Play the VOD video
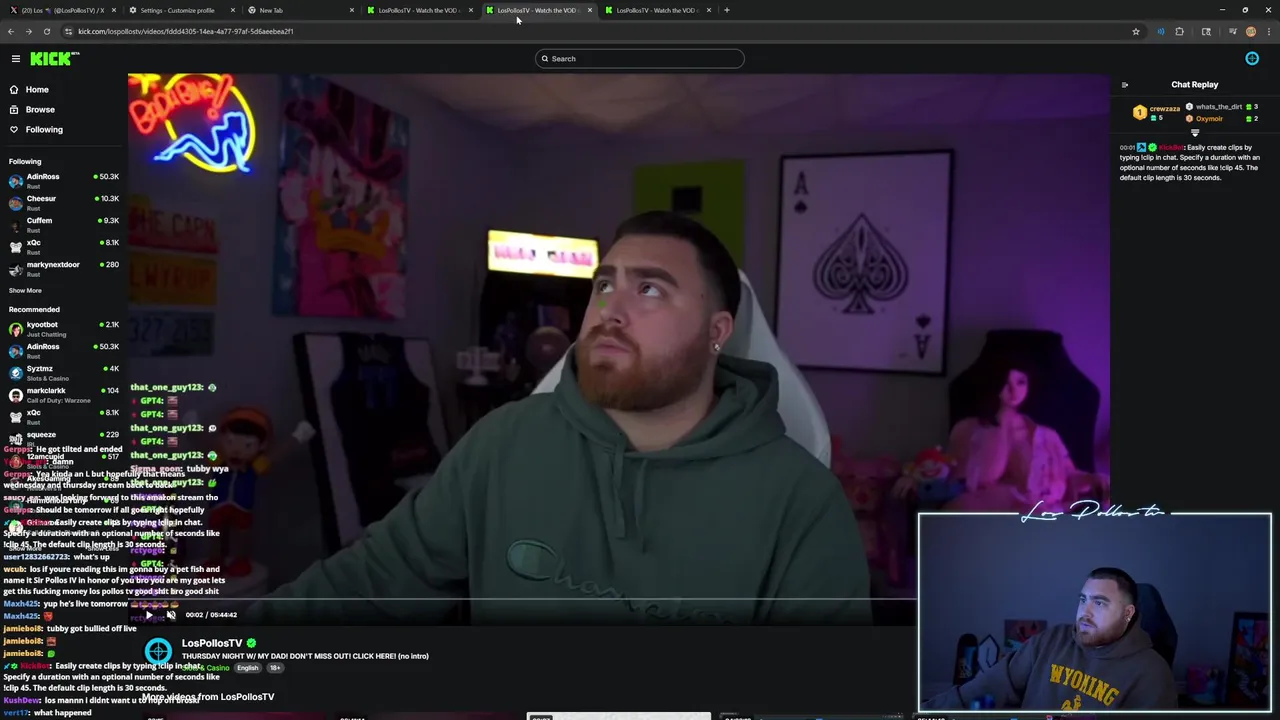The height and width of the screenshot is (720, 1280). point(150,615)
